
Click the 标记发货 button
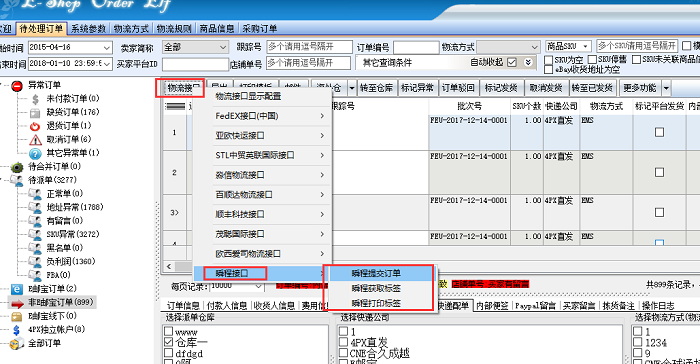pyautogui.click(x=501, y=88)
